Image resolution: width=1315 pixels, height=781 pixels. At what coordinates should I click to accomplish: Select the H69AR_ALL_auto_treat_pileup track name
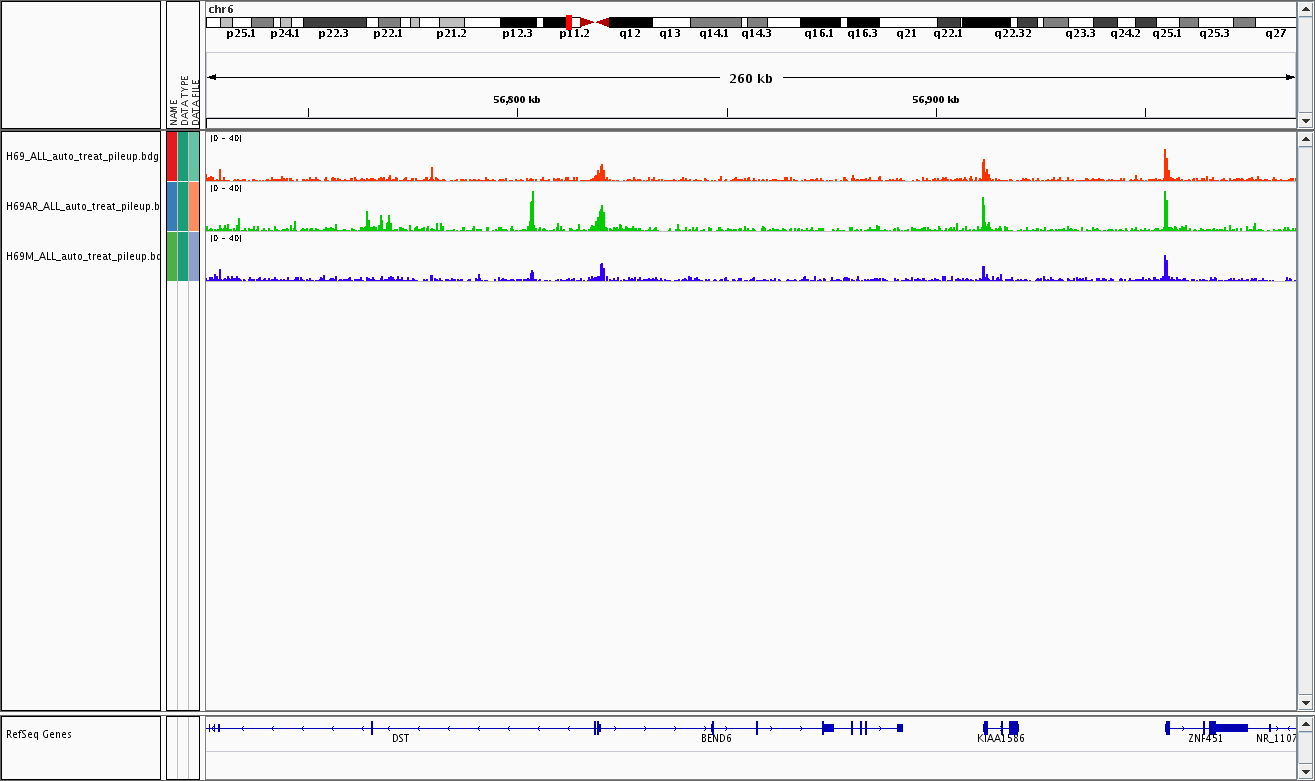(82, 206)
